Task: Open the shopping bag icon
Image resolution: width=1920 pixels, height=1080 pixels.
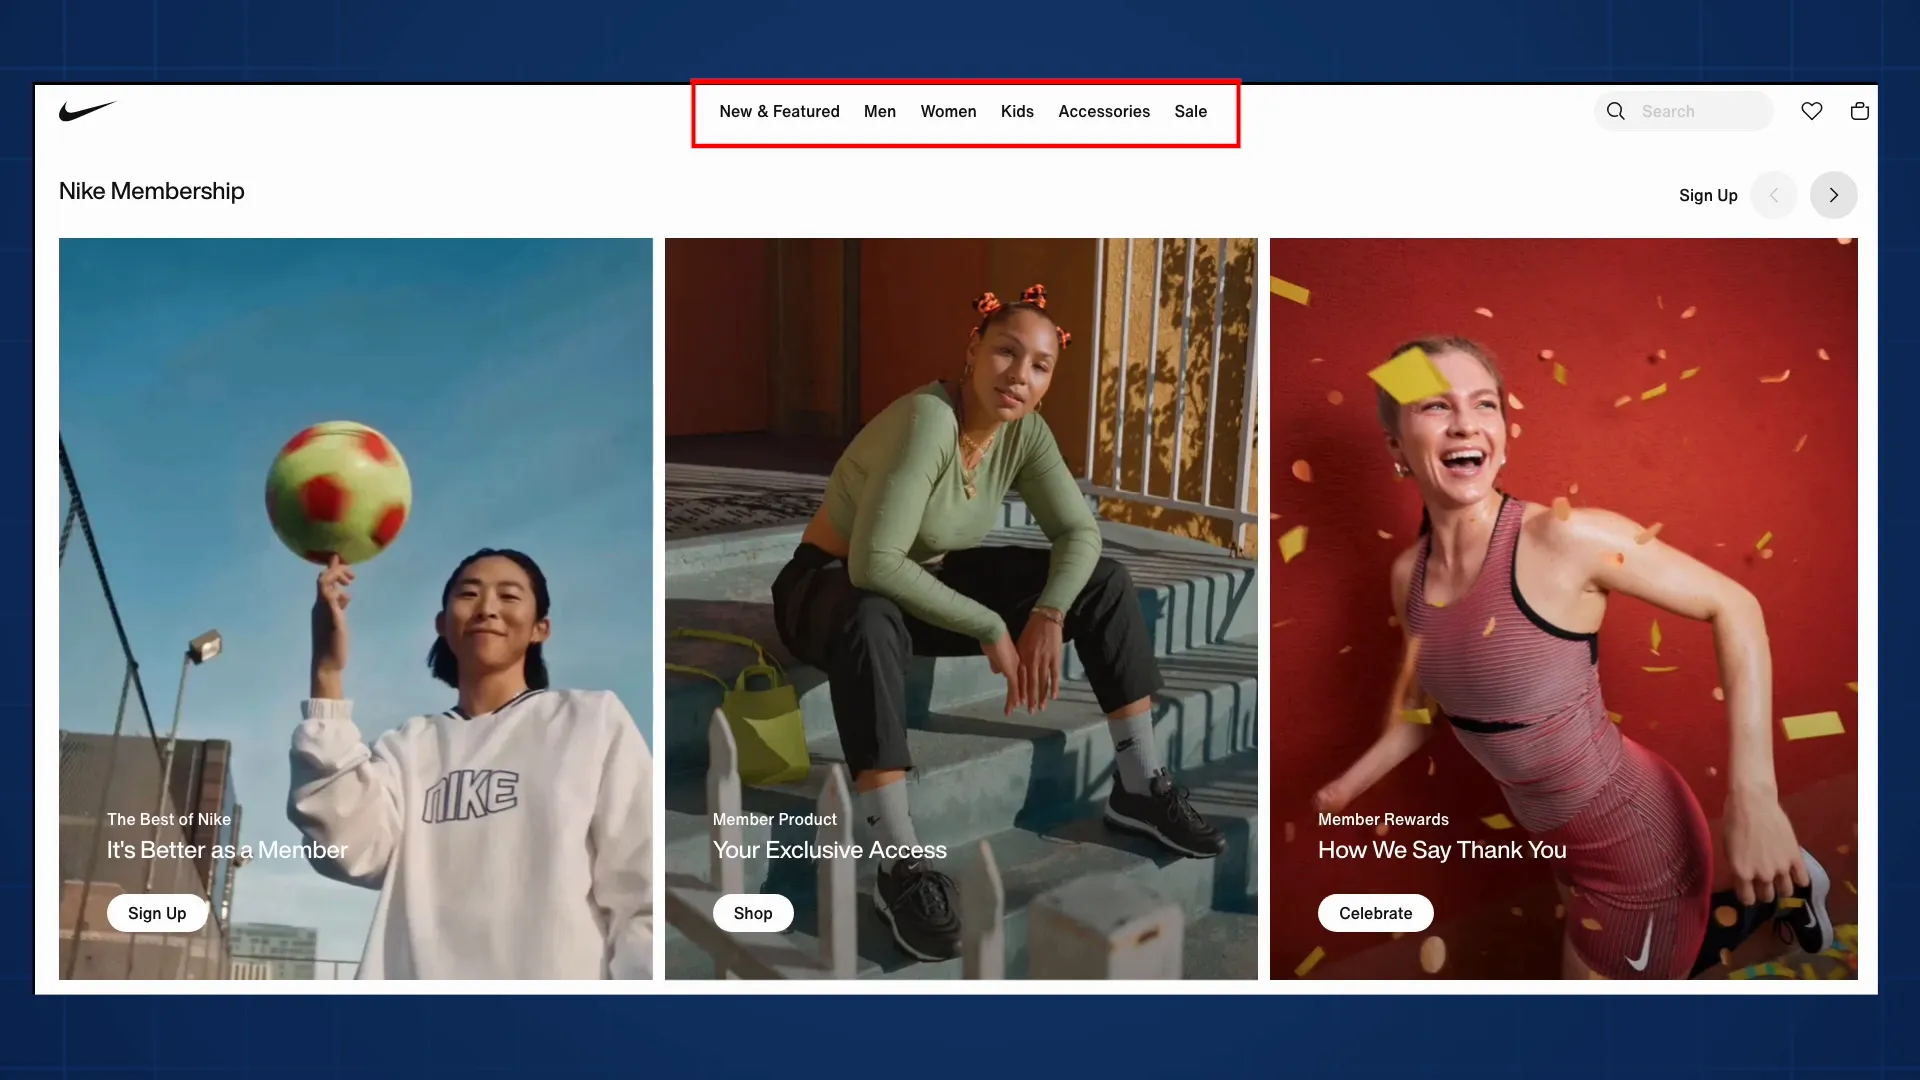Action: (x=1860, y=111)
